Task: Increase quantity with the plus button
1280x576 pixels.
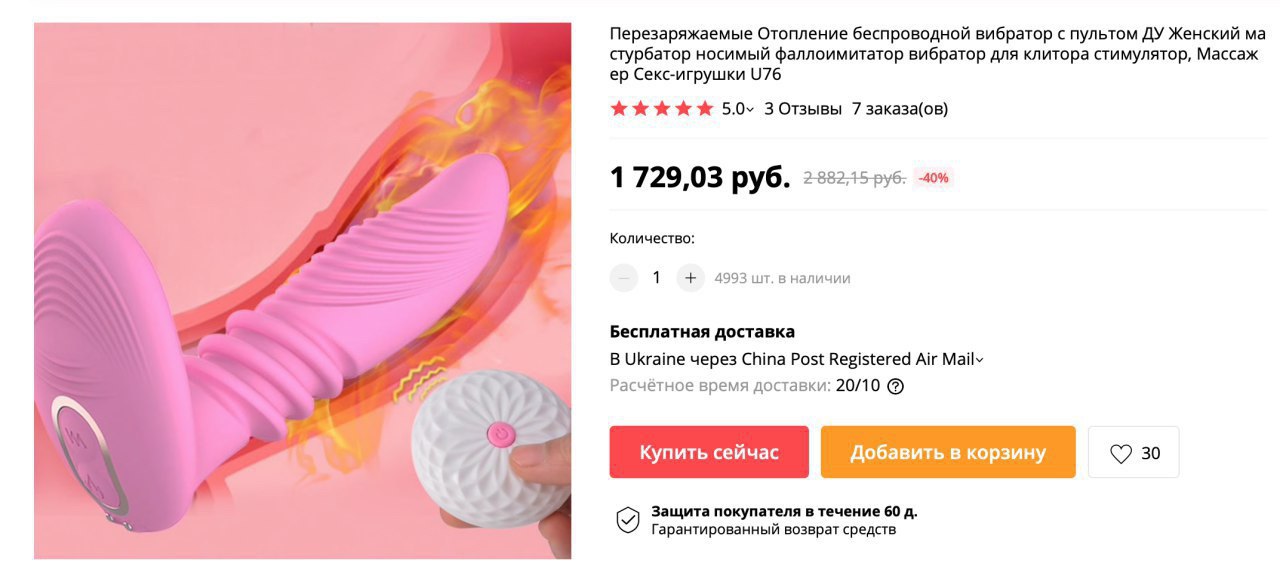Action: click(690, 278)
